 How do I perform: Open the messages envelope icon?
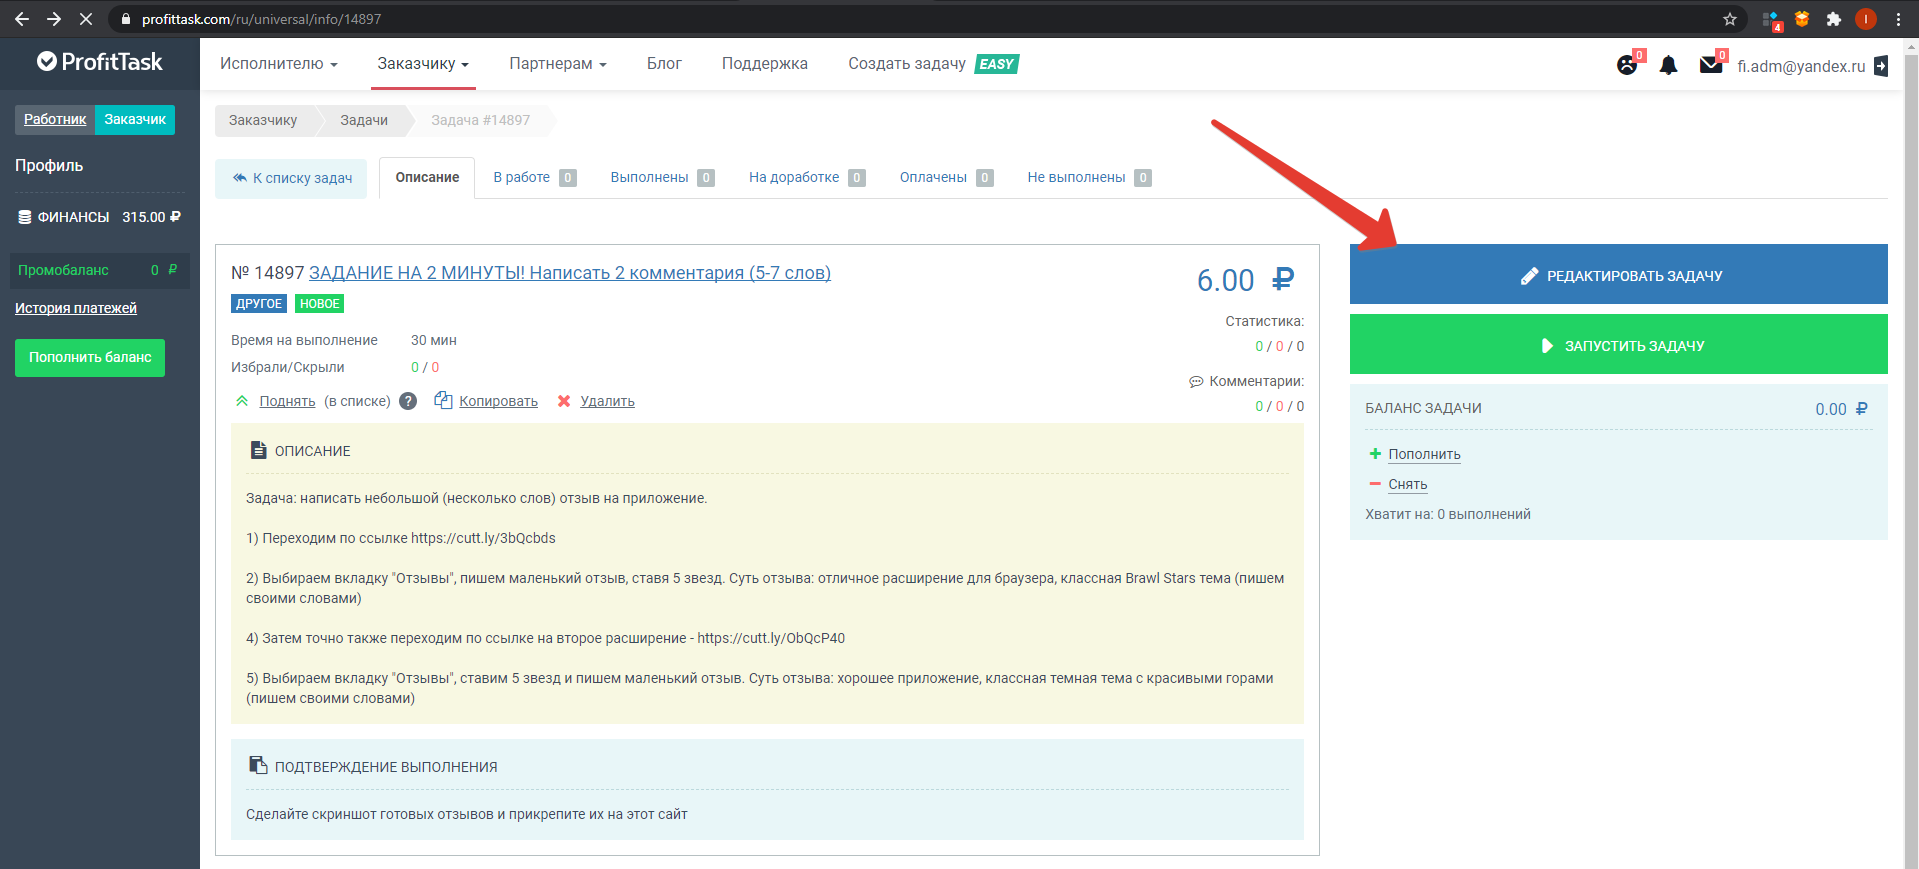(1710, 66)
